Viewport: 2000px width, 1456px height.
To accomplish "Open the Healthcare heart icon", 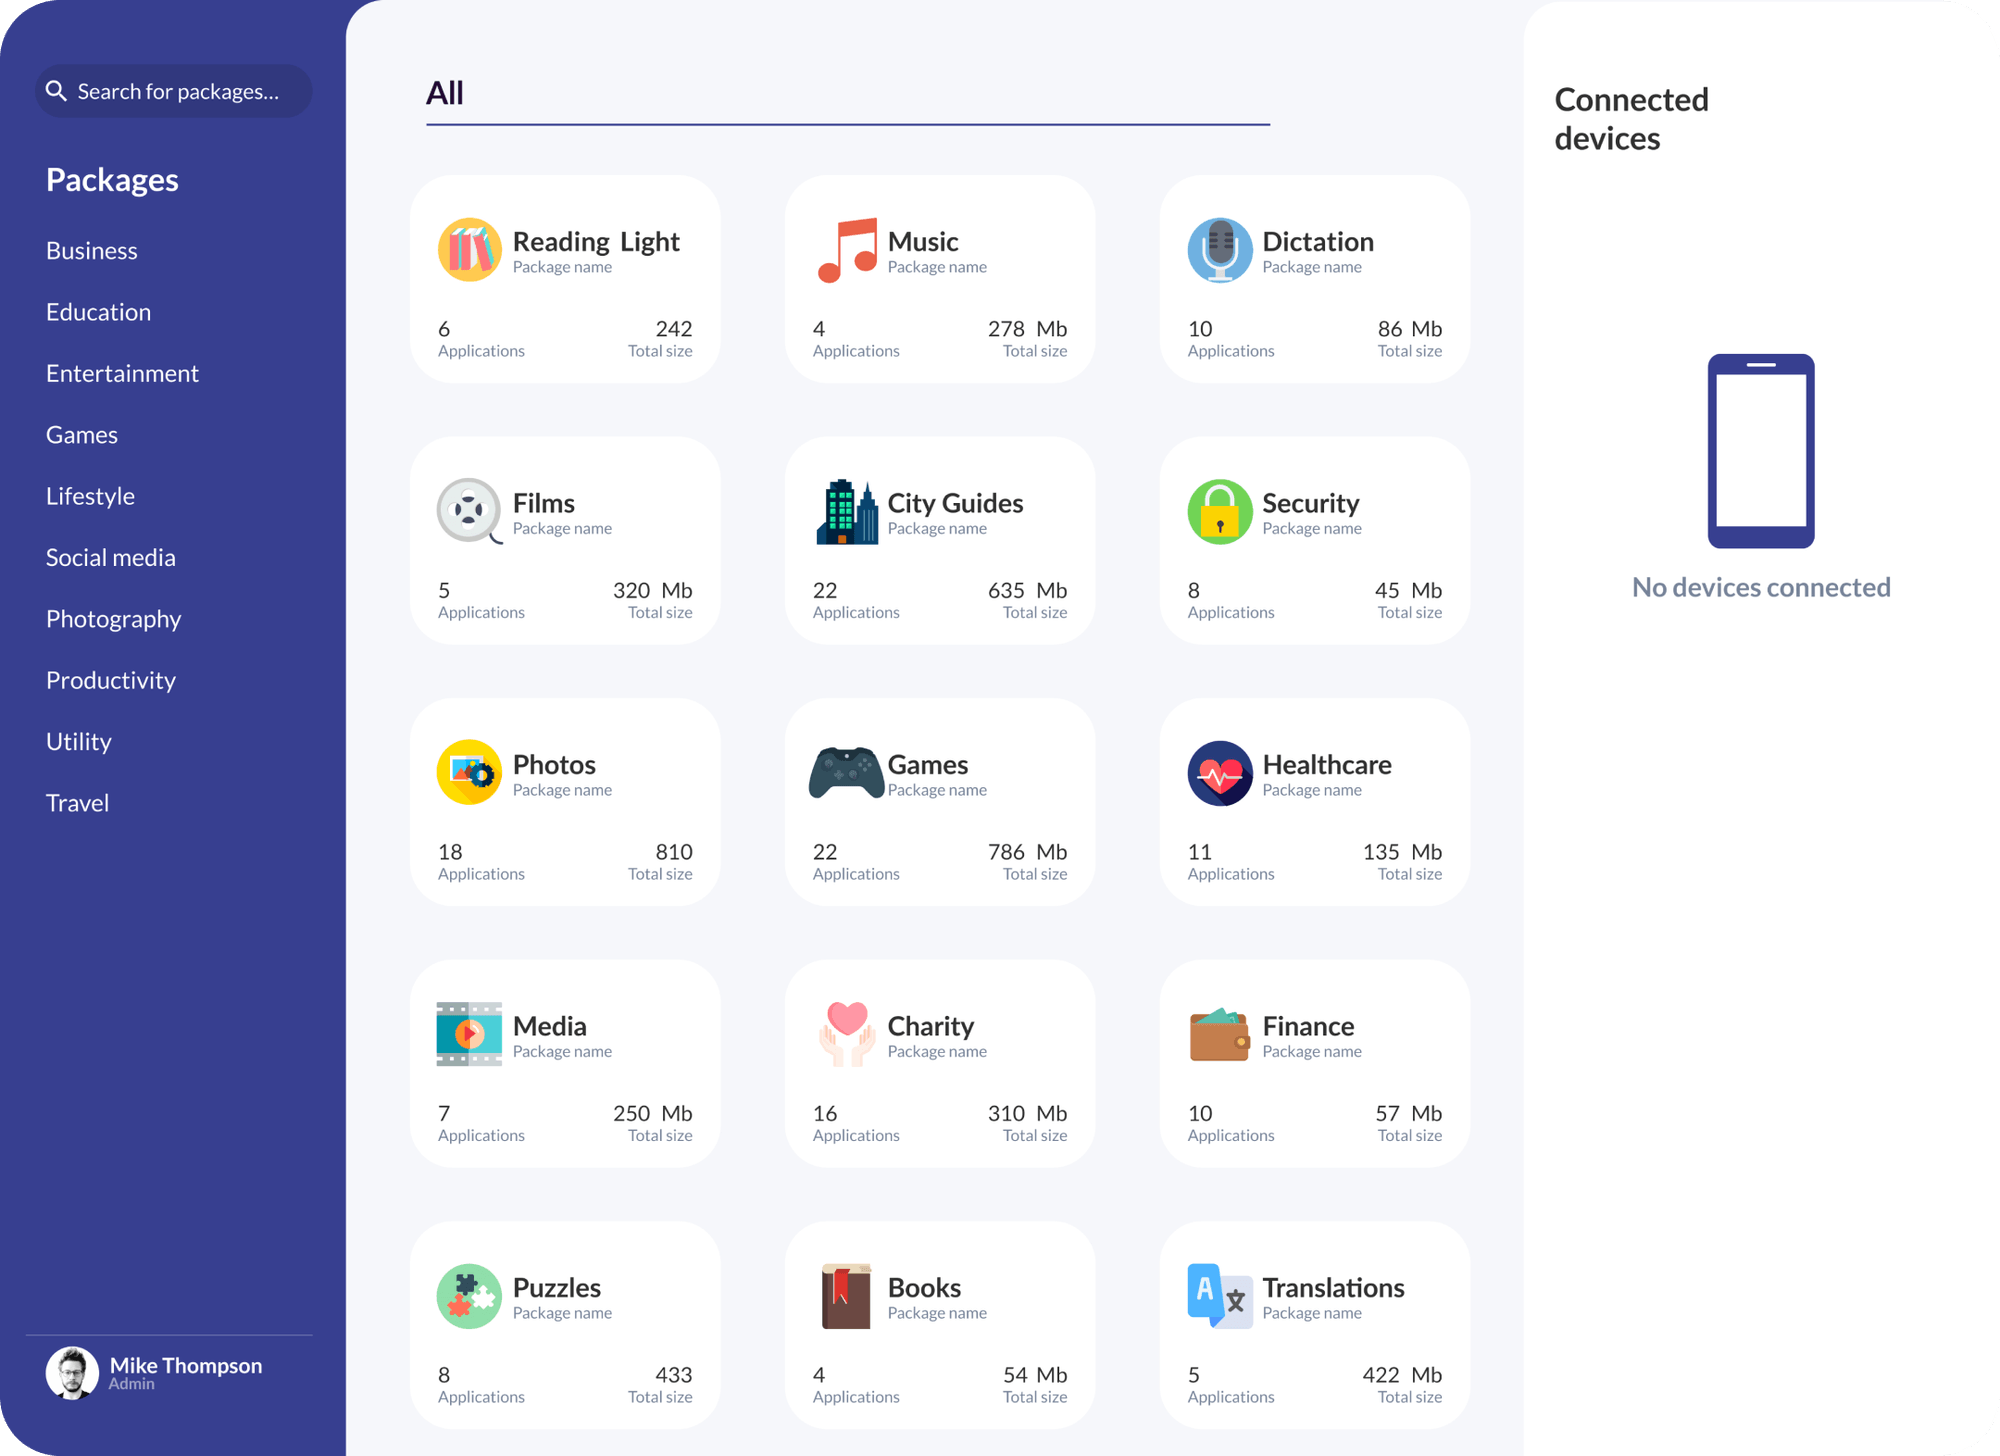I will pyautogui.click(x=1219, y=772).
